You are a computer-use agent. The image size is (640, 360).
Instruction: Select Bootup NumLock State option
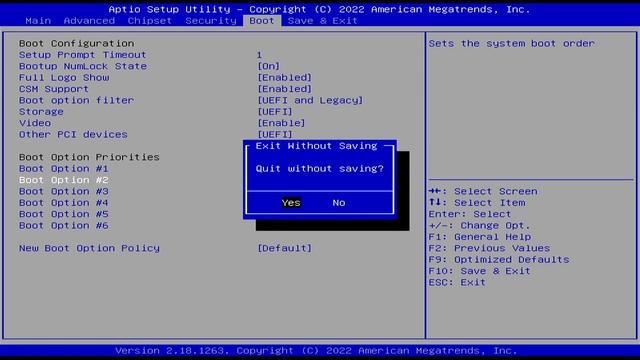(82, 66)
